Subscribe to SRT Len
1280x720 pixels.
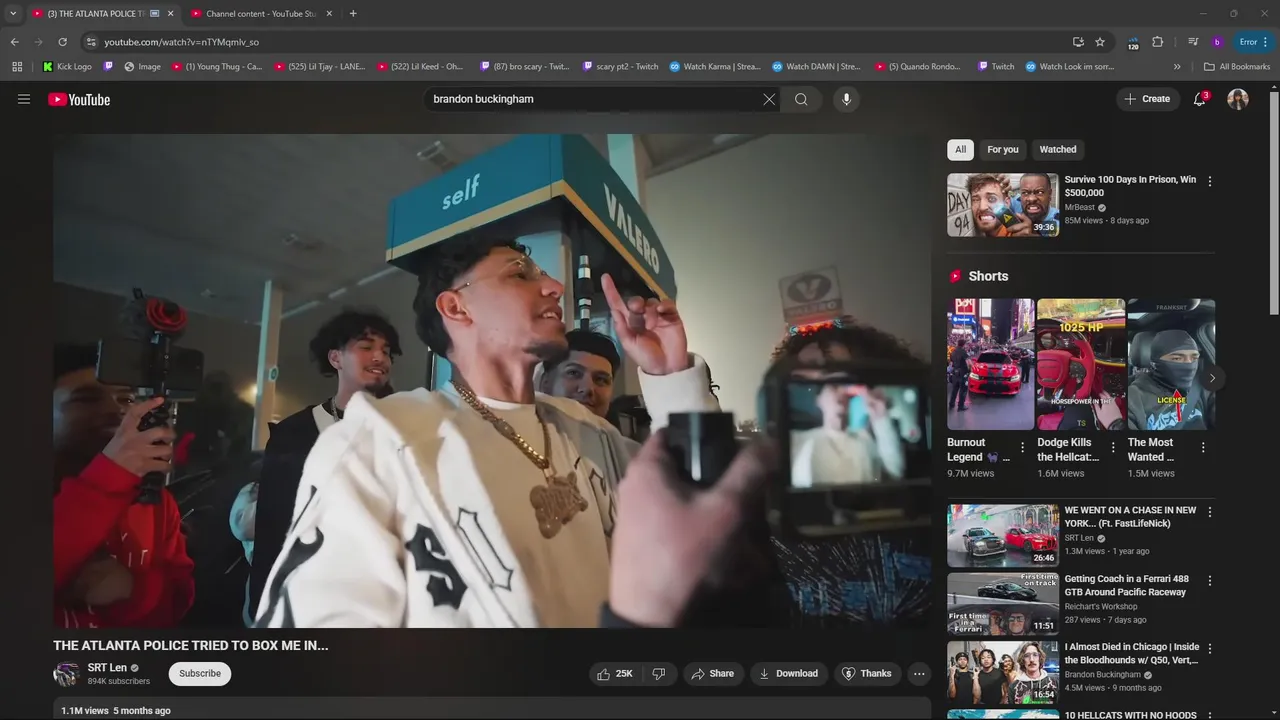[200, 674]
